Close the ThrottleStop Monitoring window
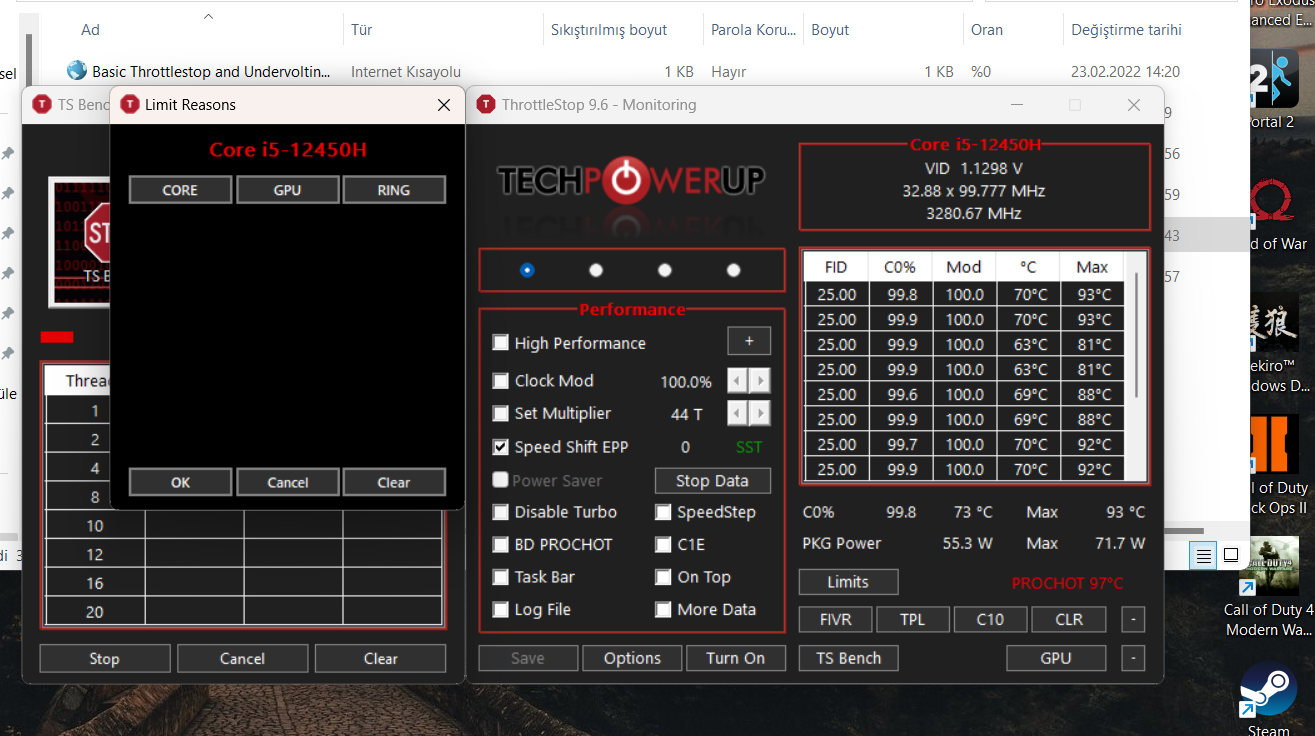 [1133, 105]
